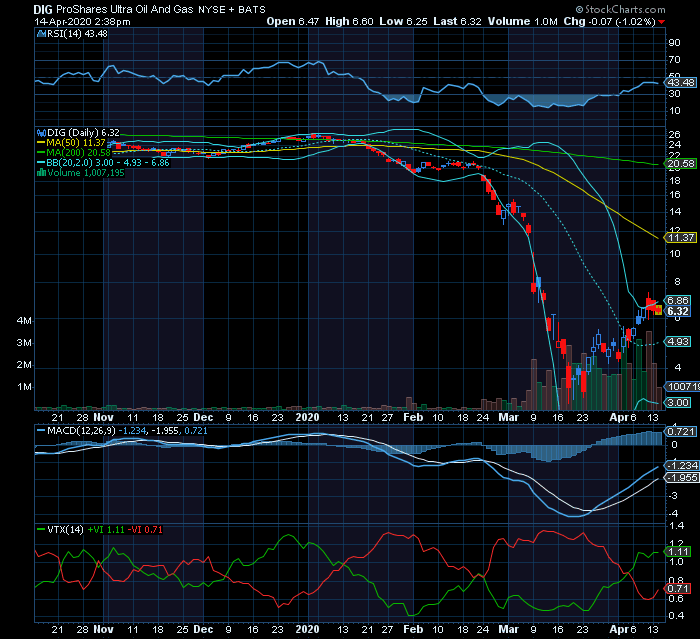
Task: Click the 6.86 upper band price tag
Action: click(x=678, y=301)
